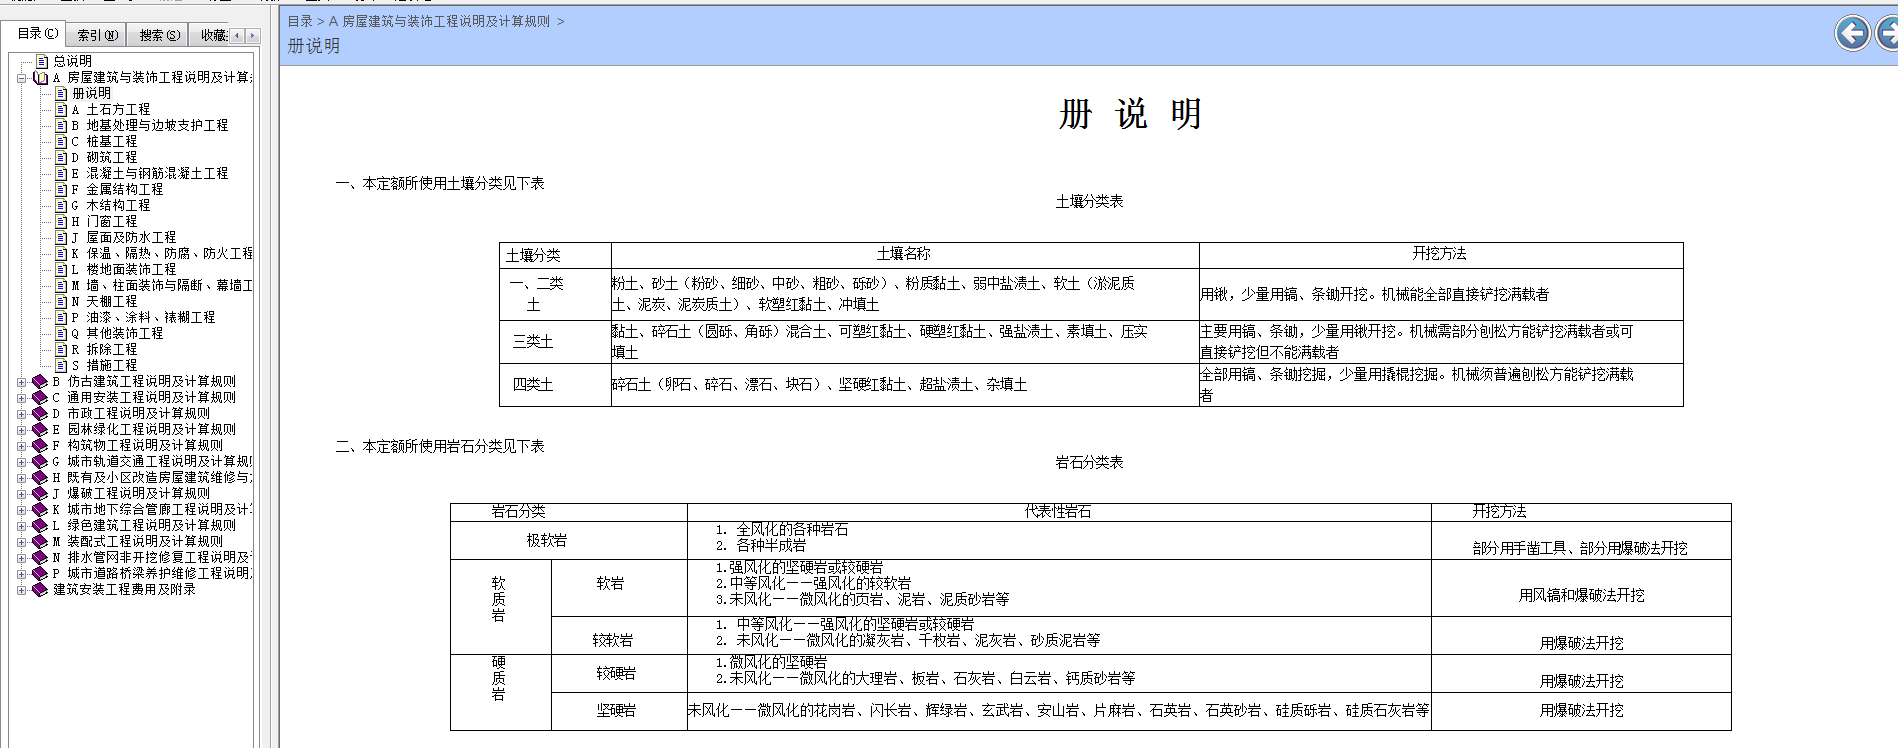Expand the 建筑安装工程费用及附录 node
1898x748 pixels.
click(x=21, y=590)
